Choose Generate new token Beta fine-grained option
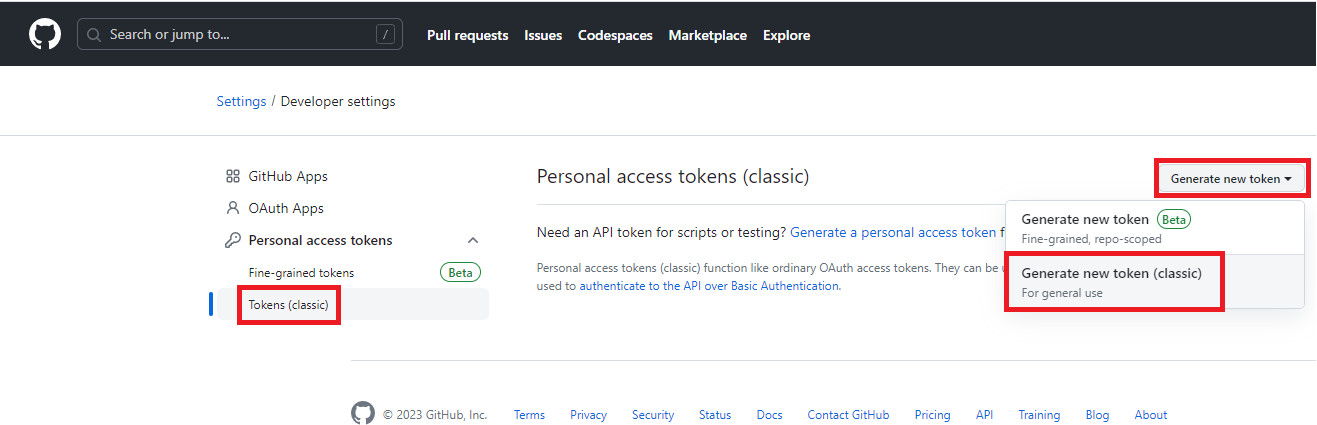The image size is (1317, 425). click(x=1155, y=228)
